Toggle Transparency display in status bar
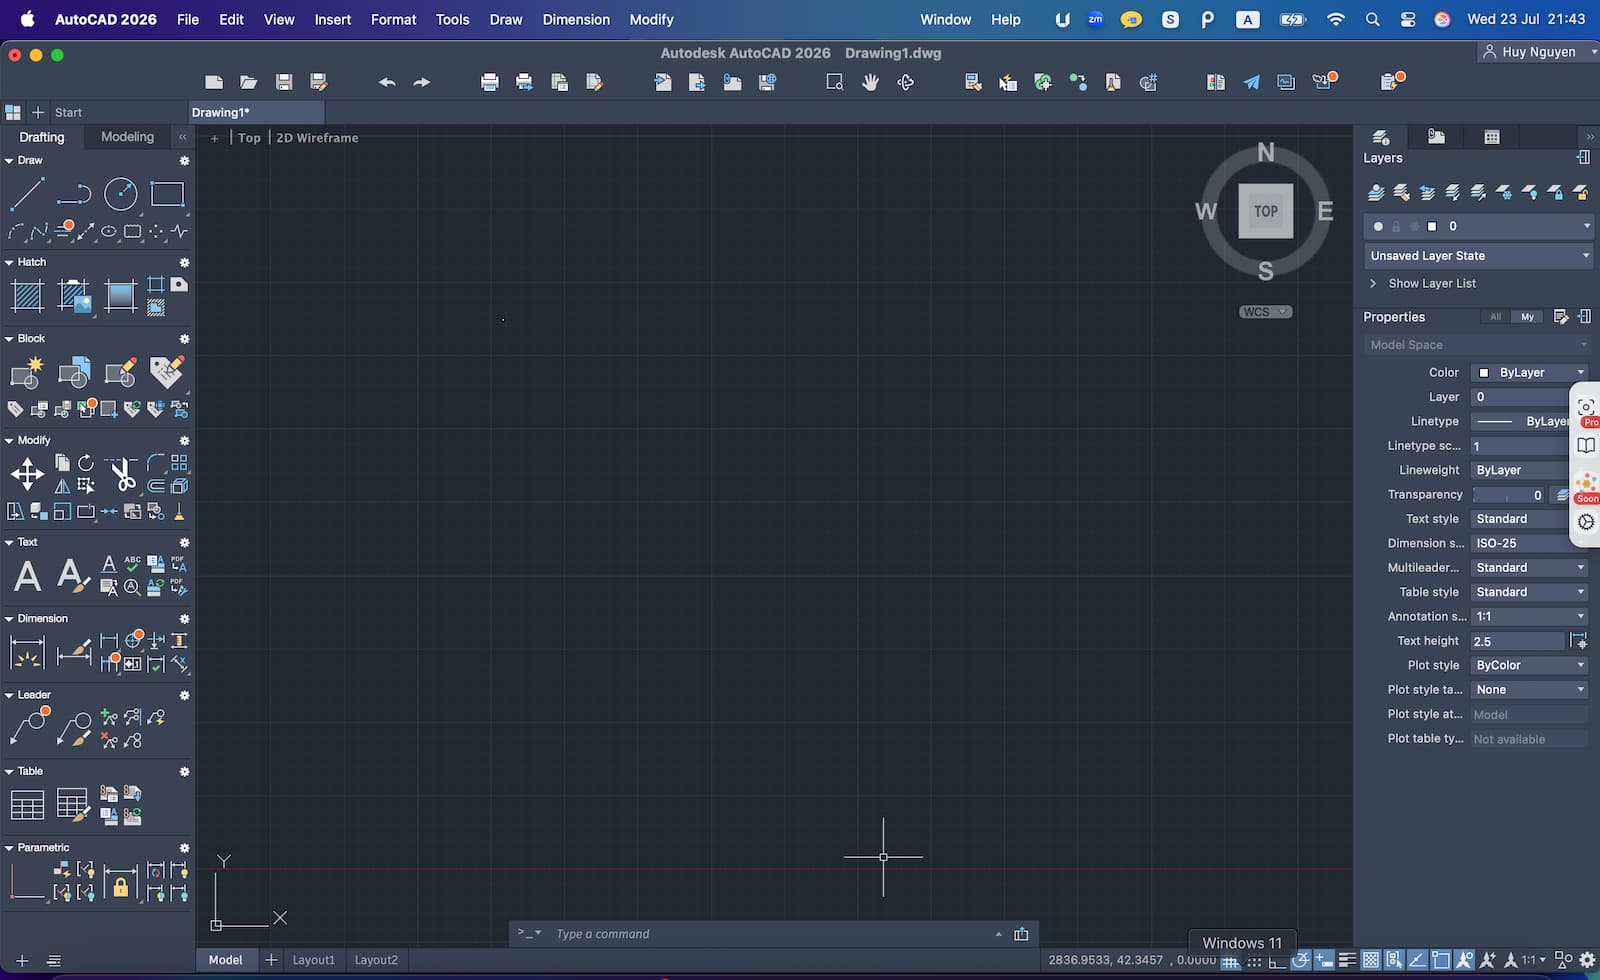 pyautogui.click(x=1371, y=960)
